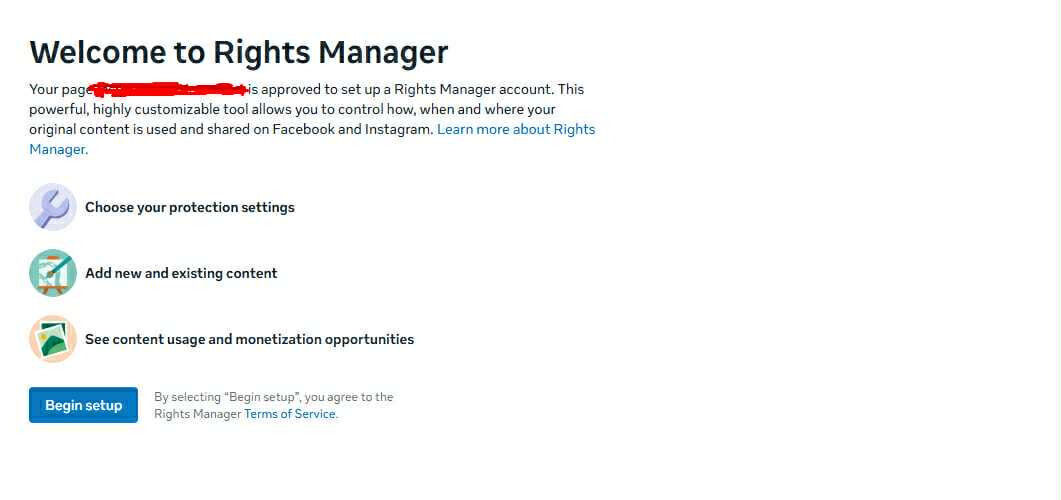Open the Terms of Service link
1061x500 pixels.
[290, 414]
